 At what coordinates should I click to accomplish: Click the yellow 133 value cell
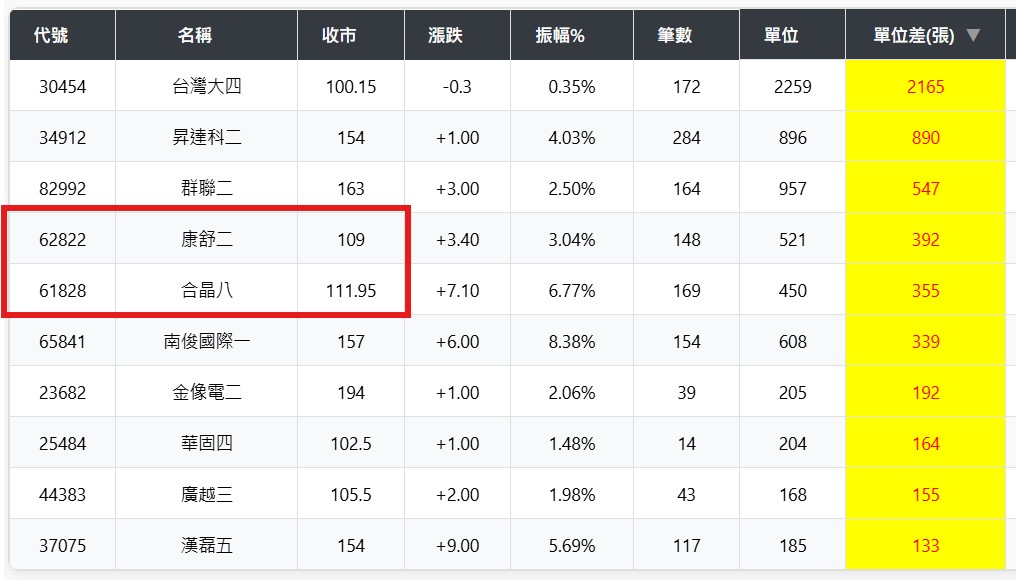pyautogui.click(x=925, y=546)
